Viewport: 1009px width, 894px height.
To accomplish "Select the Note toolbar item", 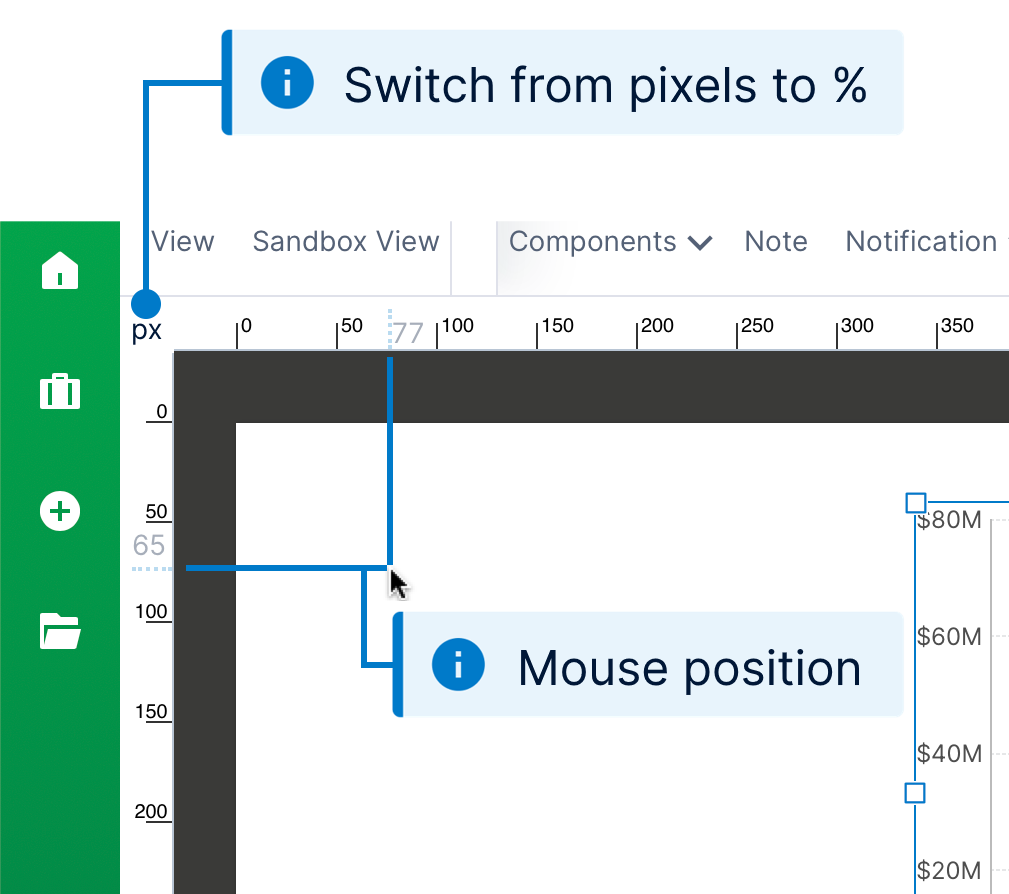I will pos(775,242).
